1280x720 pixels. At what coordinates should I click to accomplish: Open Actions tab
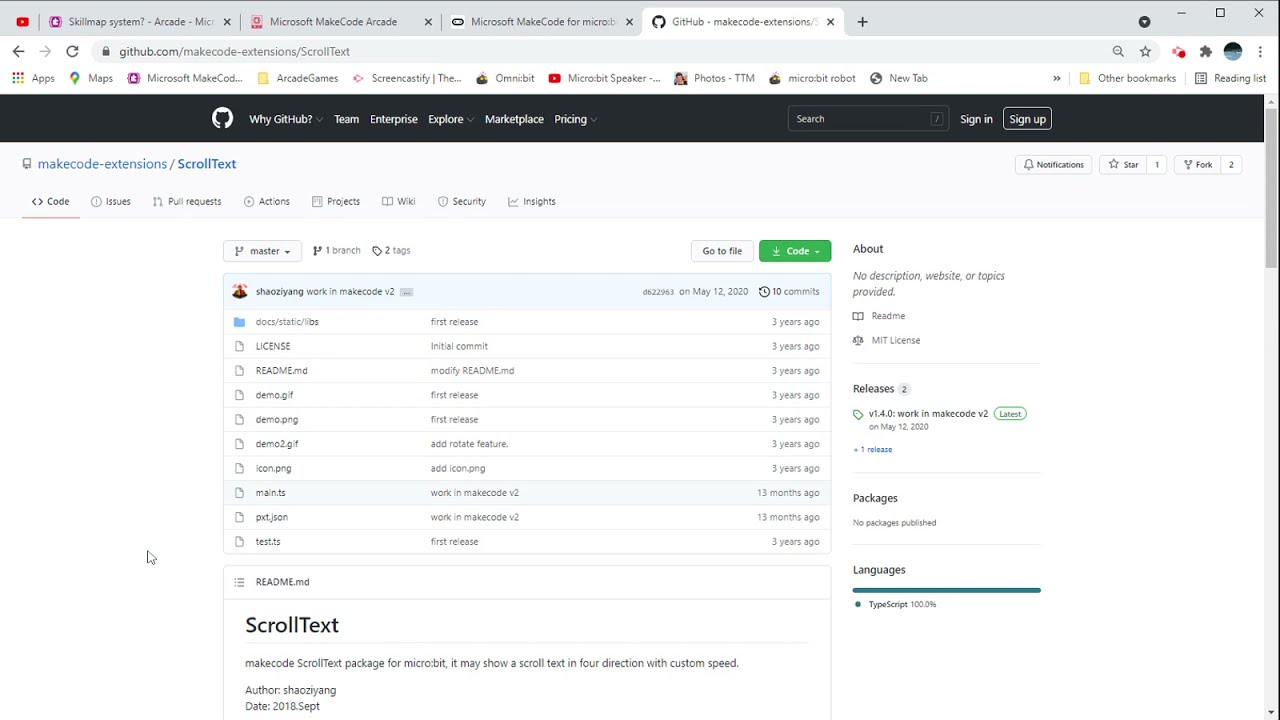coord(266,201)
